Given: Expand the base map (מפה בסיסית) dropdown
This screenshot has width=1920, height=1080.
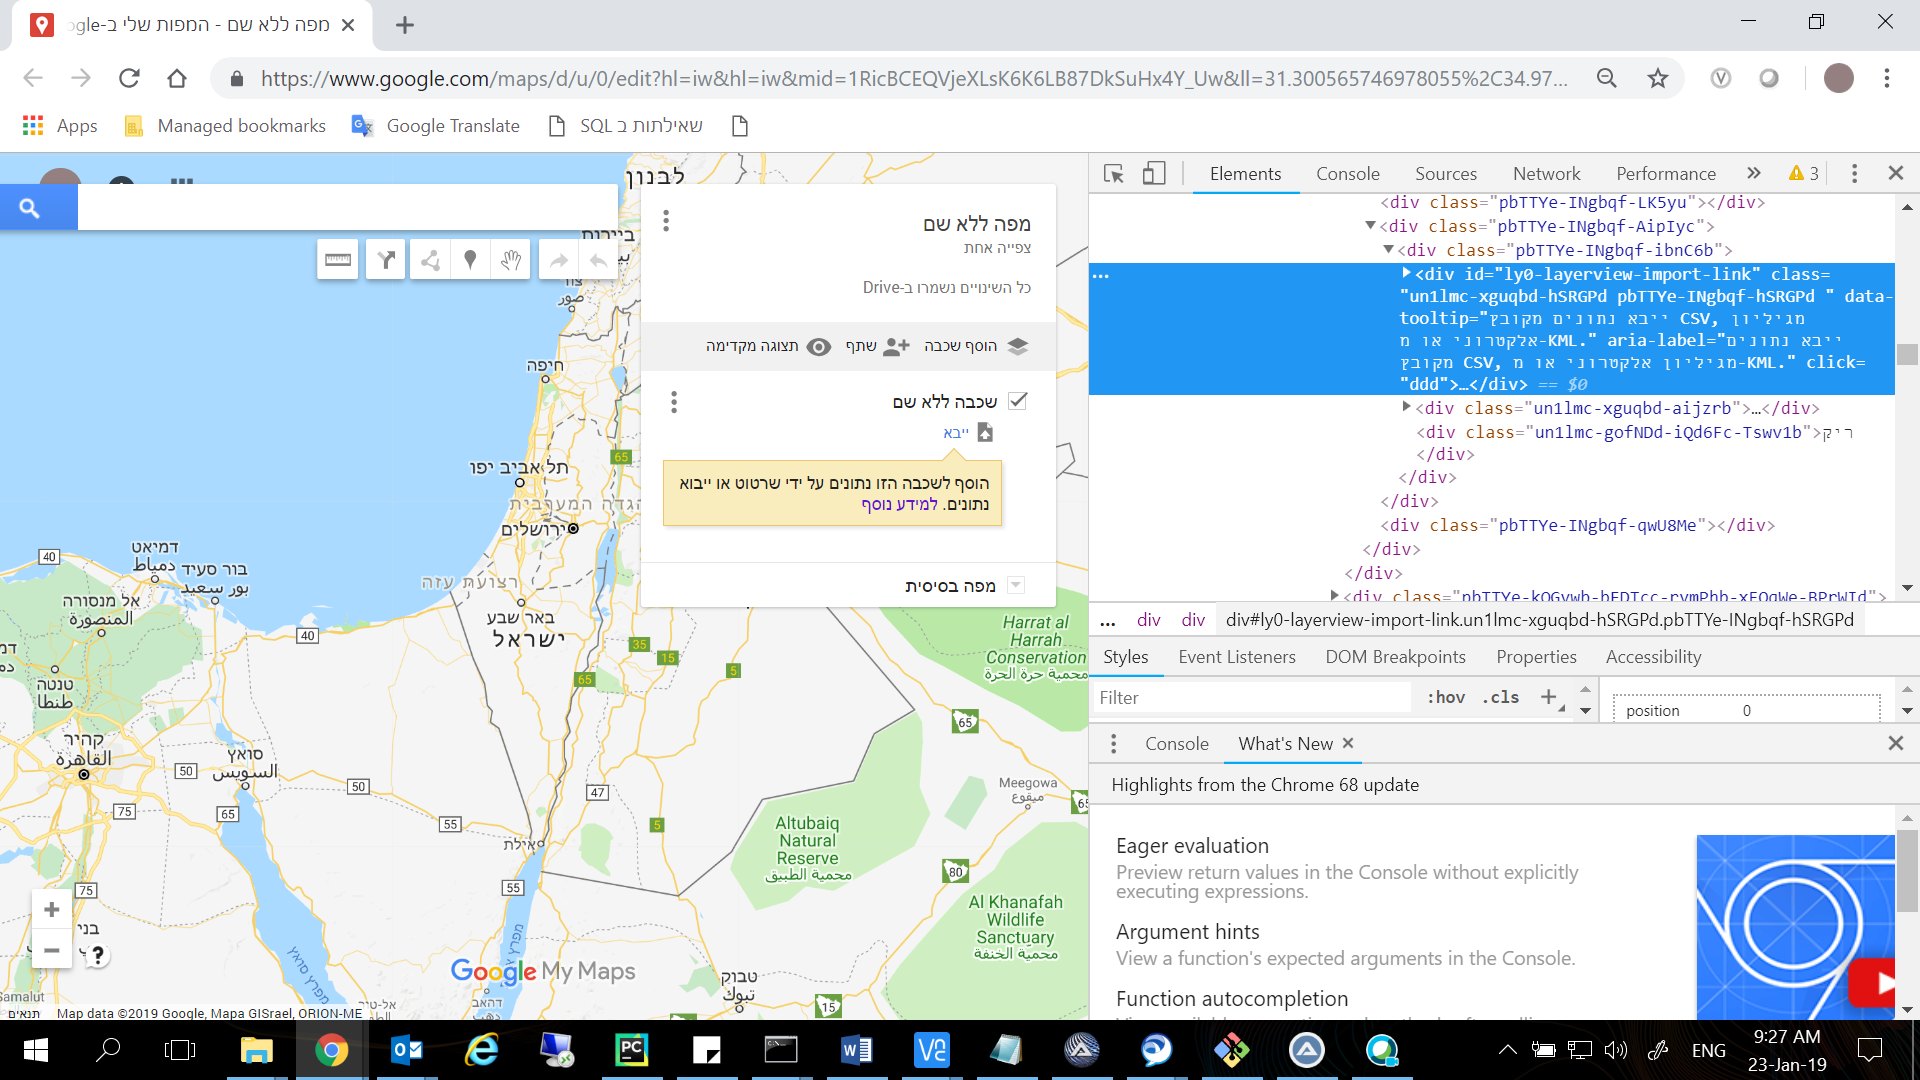Looking at the screenshot, I should pos(1016,585).
